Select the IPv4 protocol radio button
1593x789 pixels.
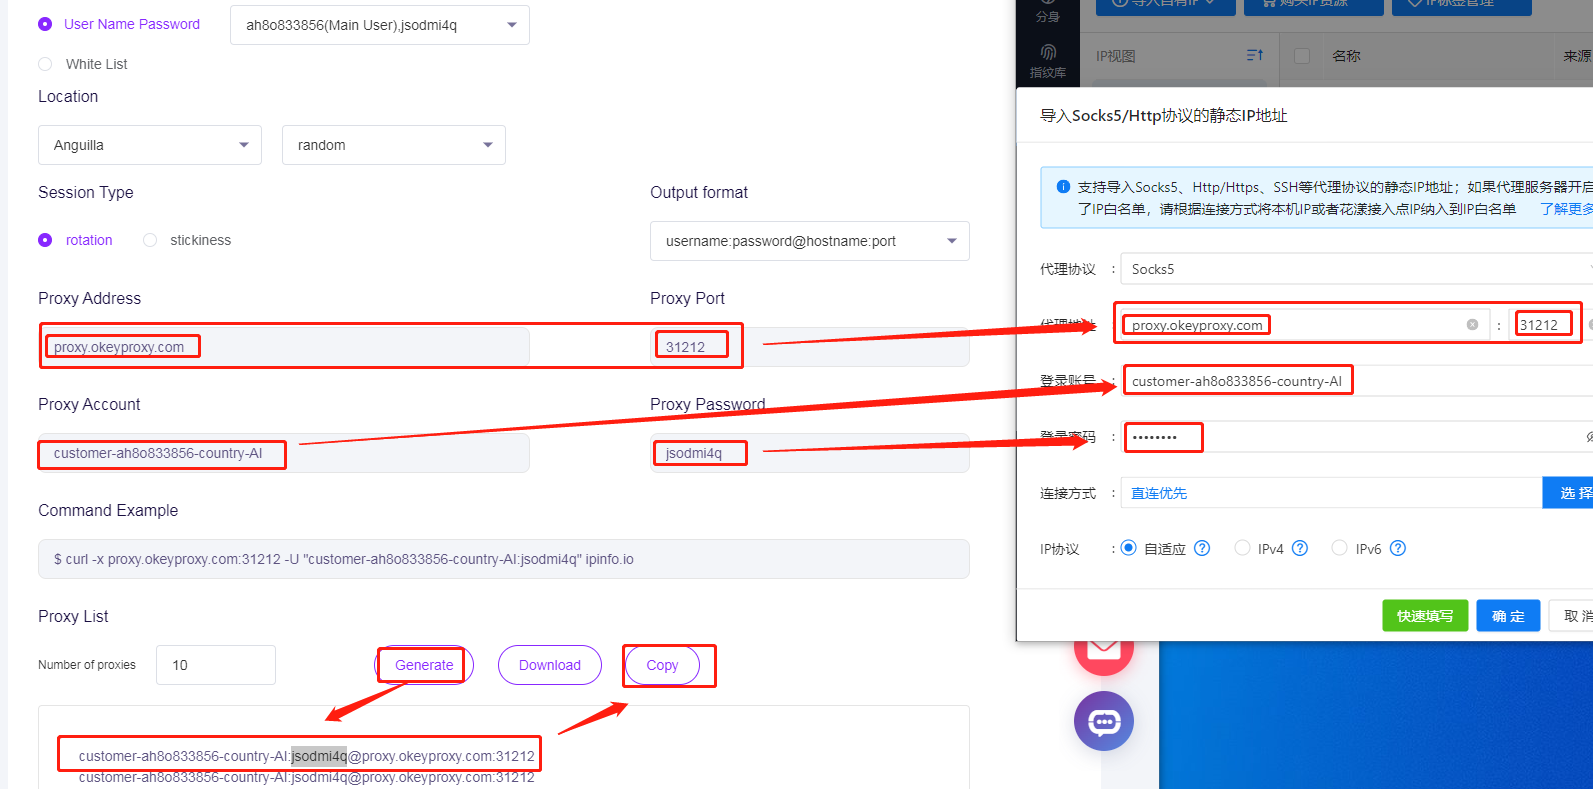pos(1242,548)
